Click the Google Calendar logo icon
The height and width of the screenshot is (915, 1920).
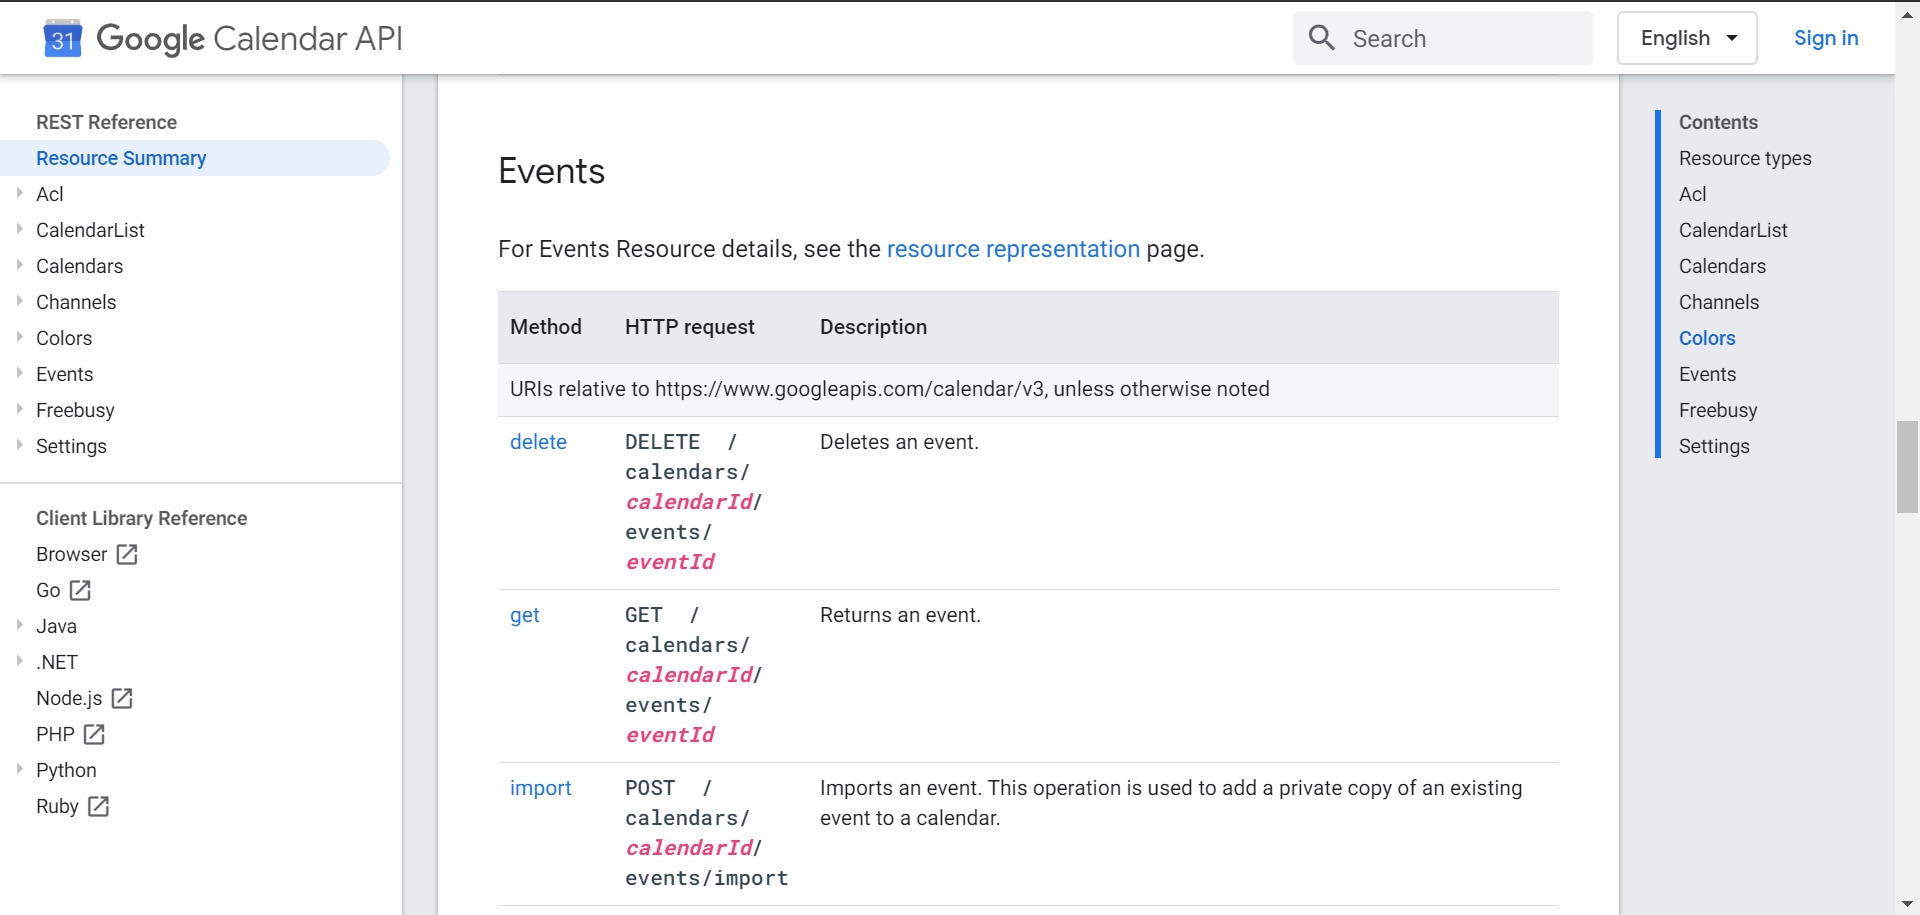click(63, 39)
